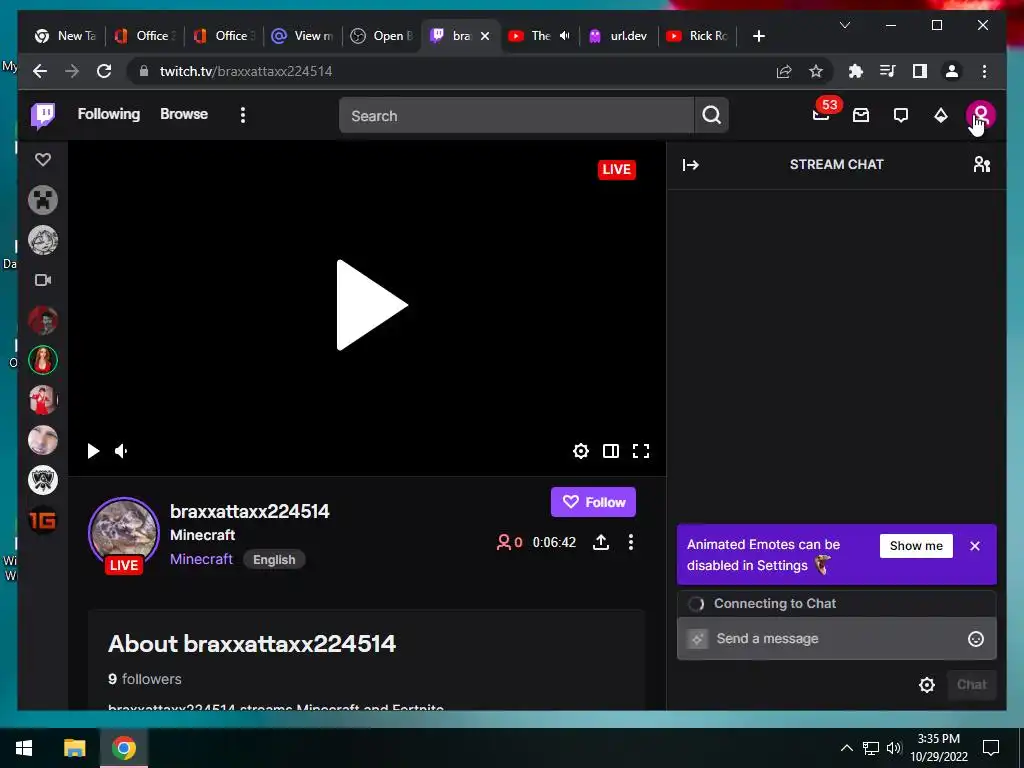Switch to the View m browser tab
This screenshot has width=1024, height=768.
(x=302, y=36)
